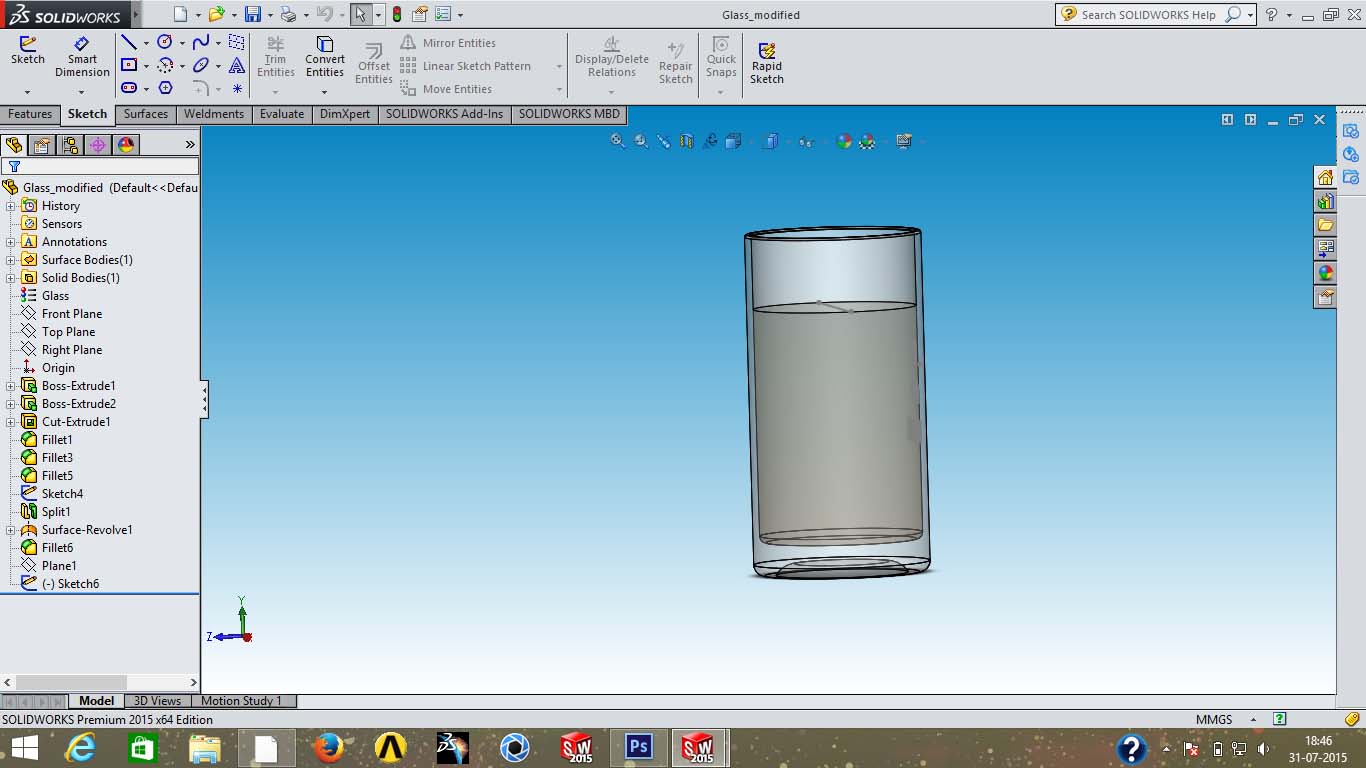Expand the Cut-Extrude1 feature
The height and width of the screenshot is (768, 1366).
[11, 422]
